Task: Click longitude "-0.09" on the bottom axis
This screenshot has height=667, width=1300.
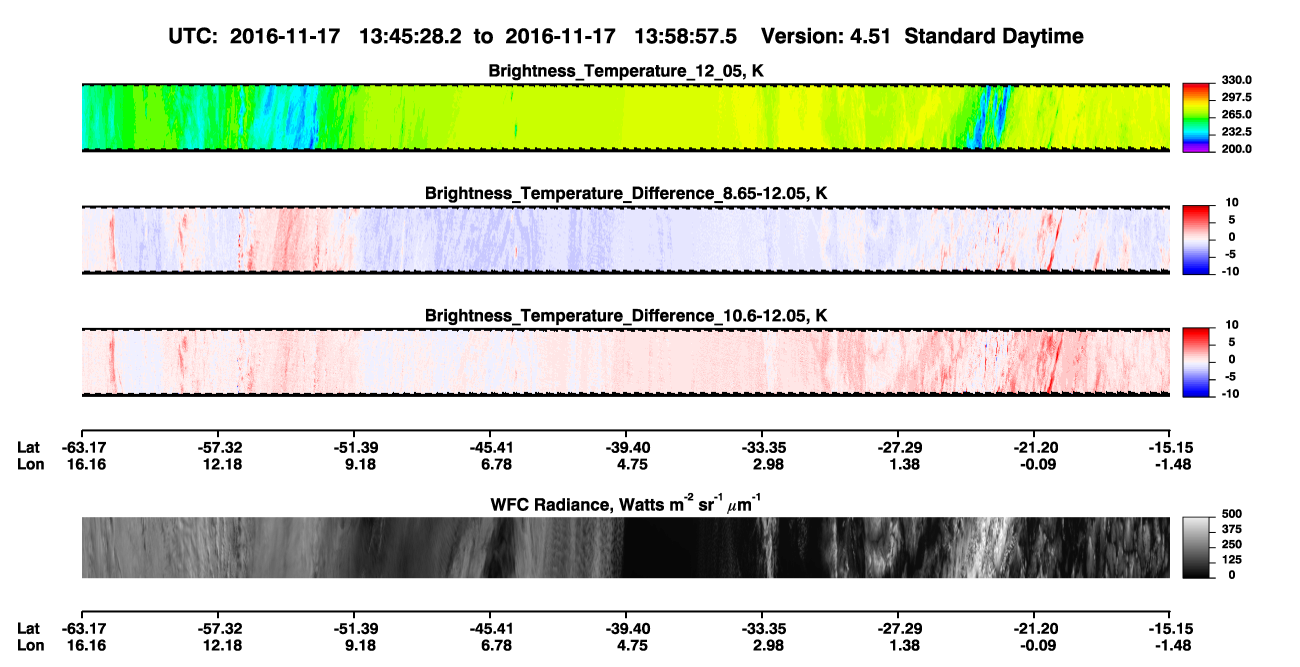Action: click(1037, 644)
